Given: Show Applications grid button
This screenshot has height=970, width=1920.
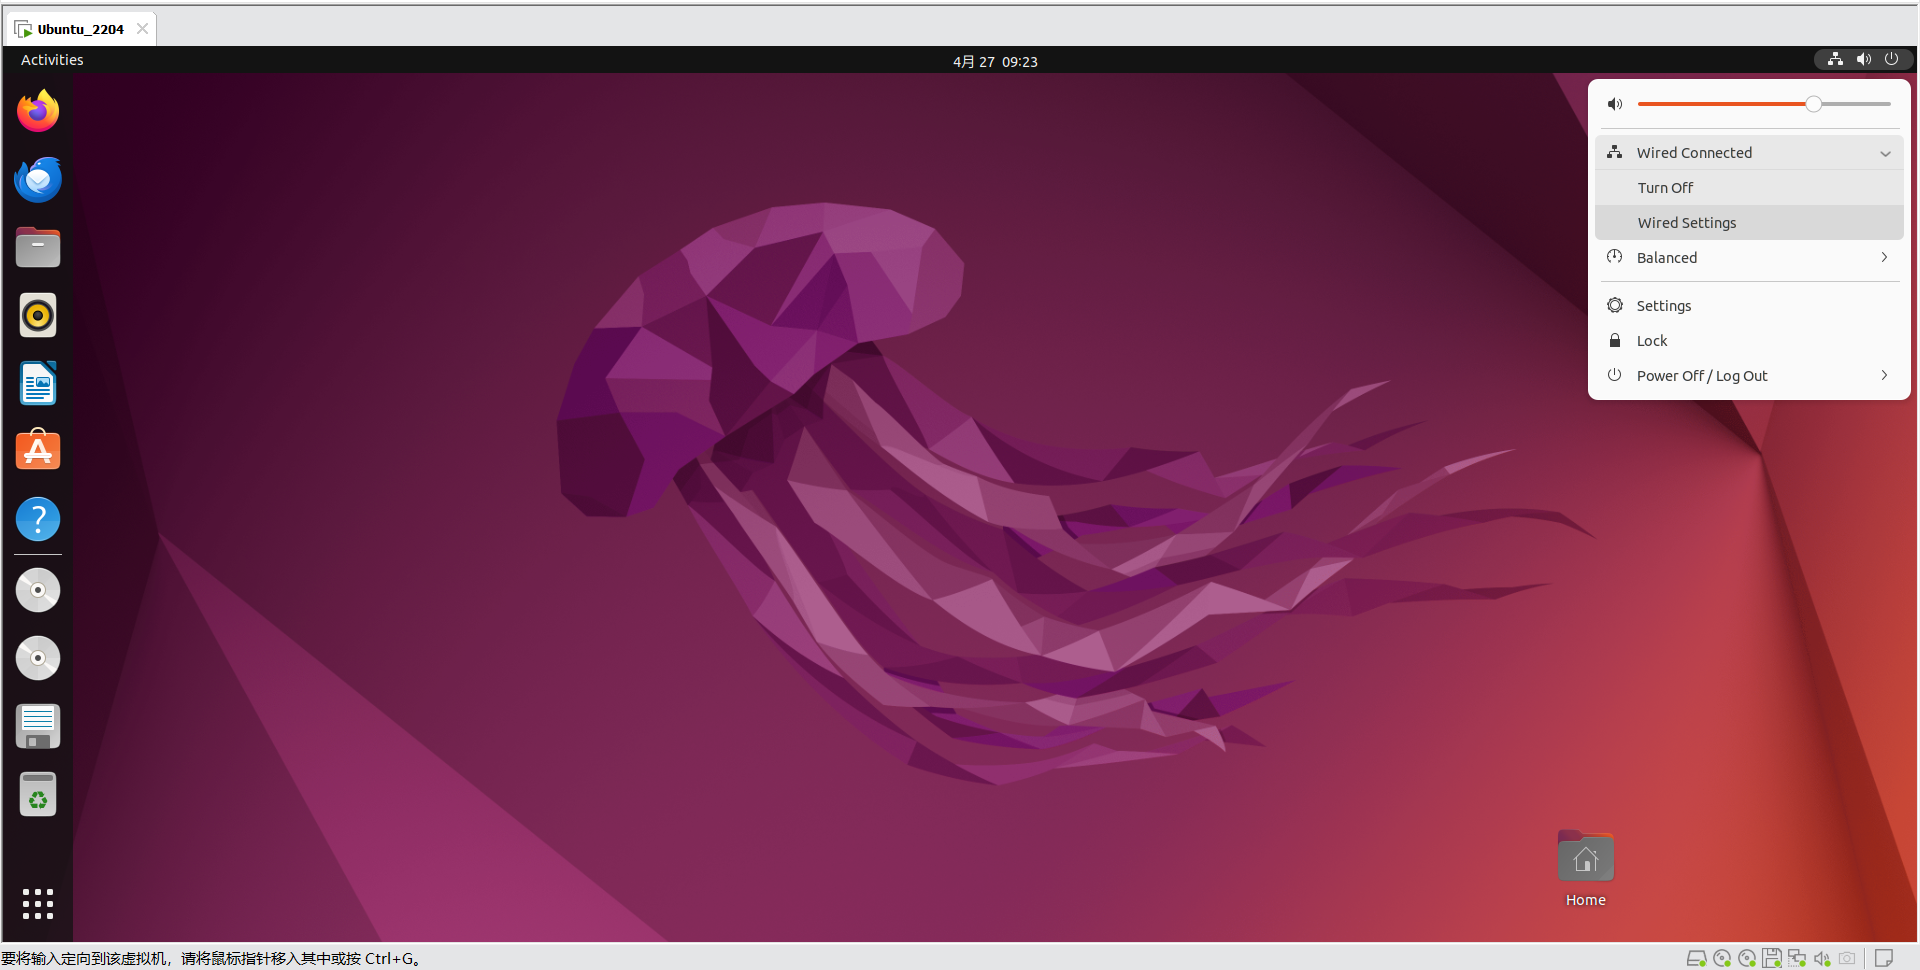Looking at the screenshot, I should click(x=38, y=903).
